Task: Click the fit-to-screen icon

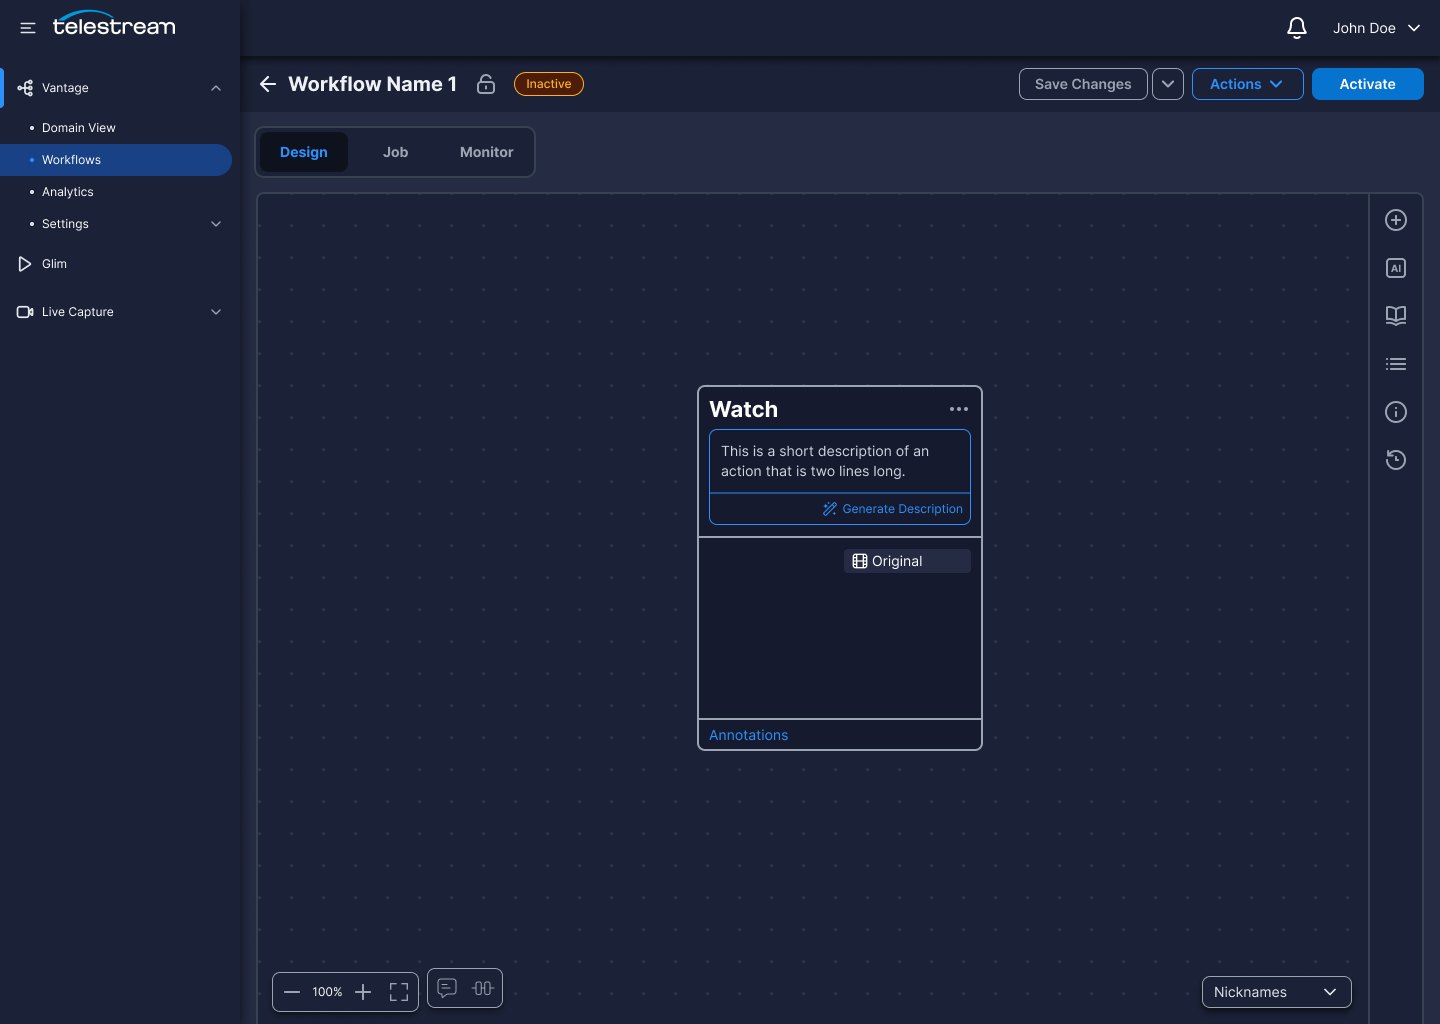Action: tap(399, 992)
